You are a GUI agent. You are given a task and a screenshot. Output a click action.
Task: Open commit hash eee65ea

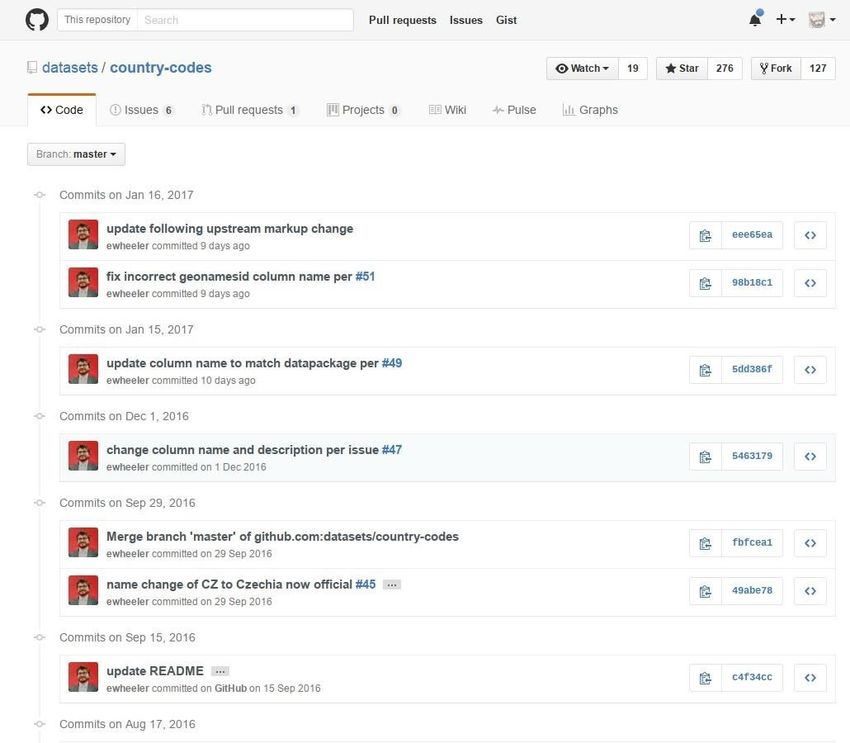752,235
